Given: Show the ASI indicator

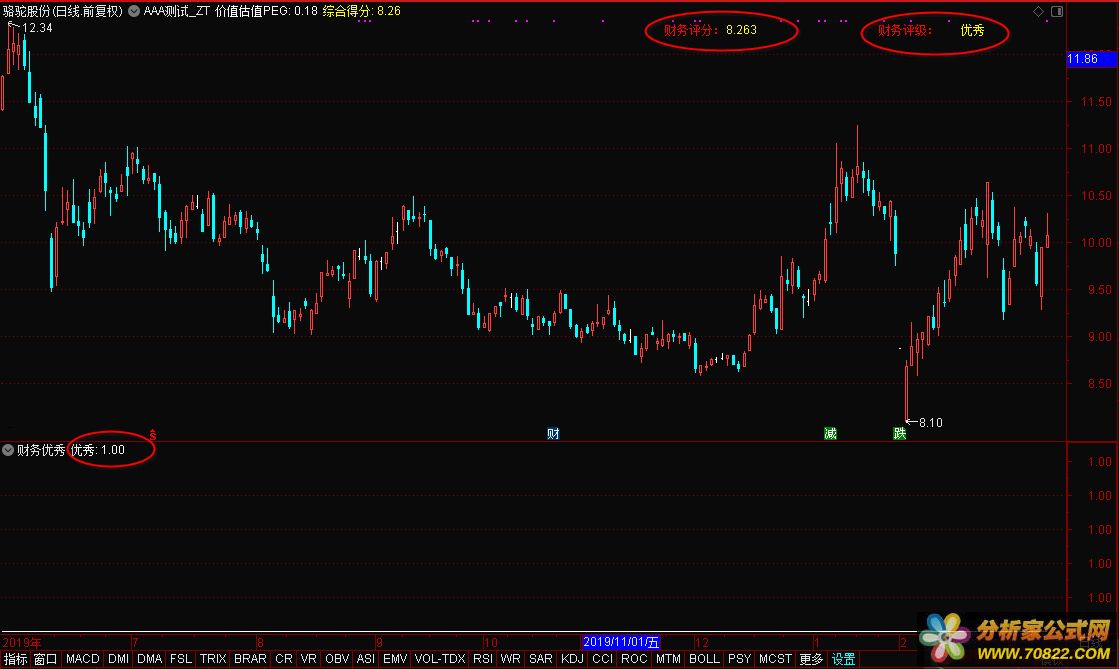Looking at the screenshot, I should [365, 659].
